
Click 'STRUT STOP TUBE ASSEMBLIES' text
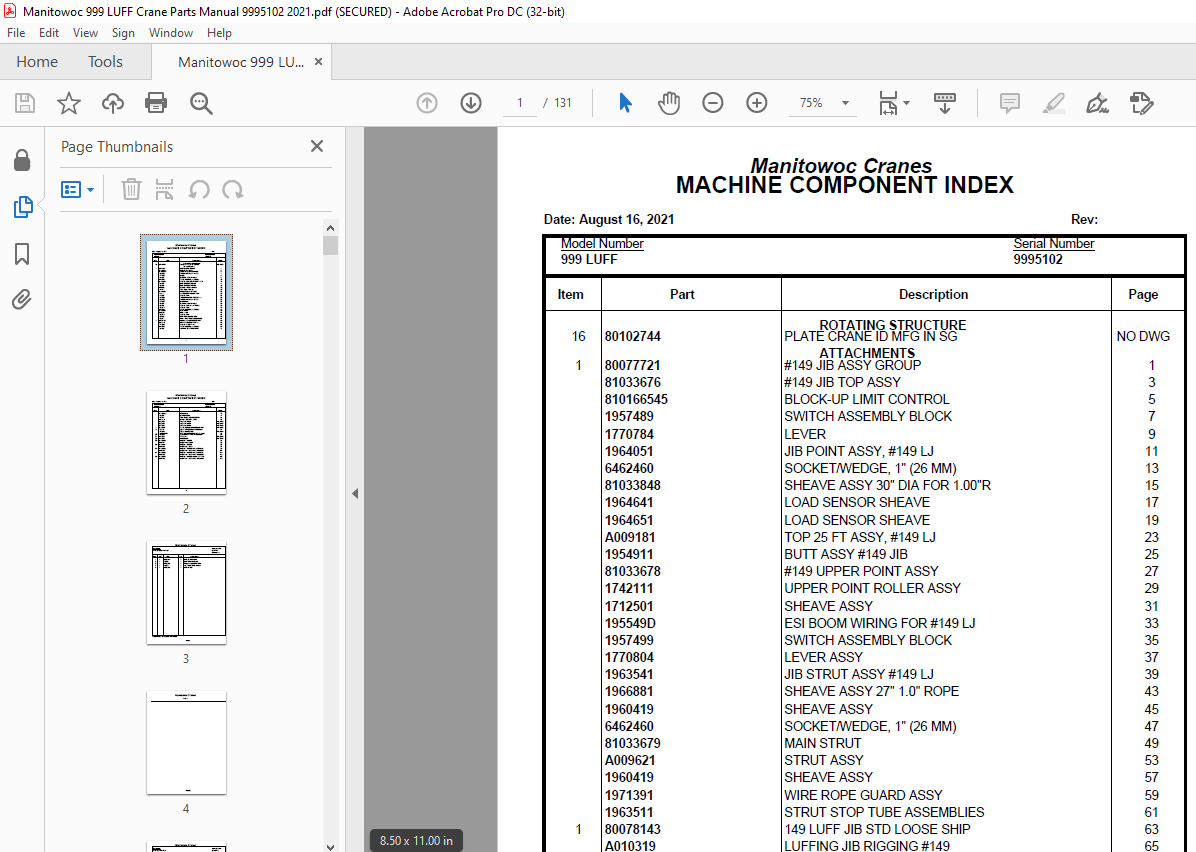pyautogui.click(x=884, y=812)
